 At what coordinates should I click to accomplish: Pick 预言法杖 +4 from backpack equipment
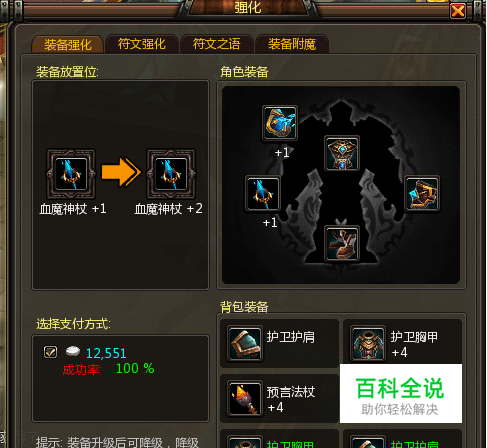pyautogui.click(x=279, y=399)
